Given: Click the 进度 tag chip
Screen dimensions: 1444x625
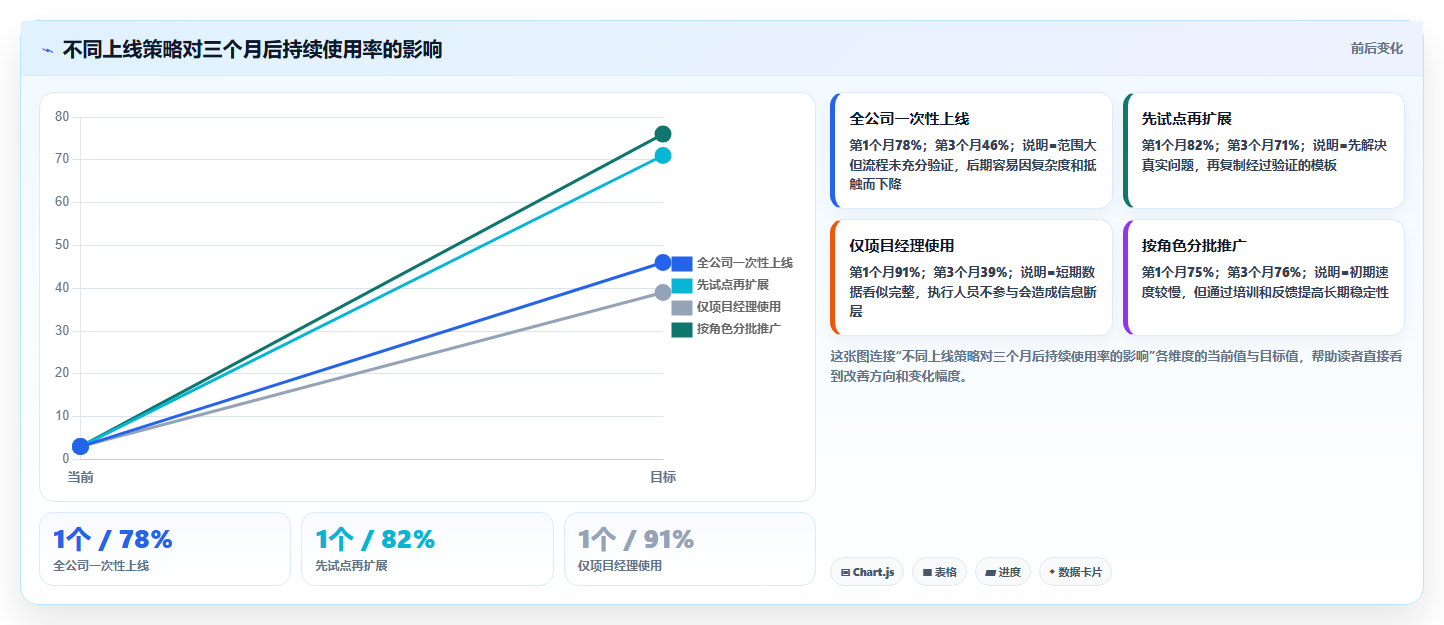Looking at the screenshot, I should click(1003, 572).
